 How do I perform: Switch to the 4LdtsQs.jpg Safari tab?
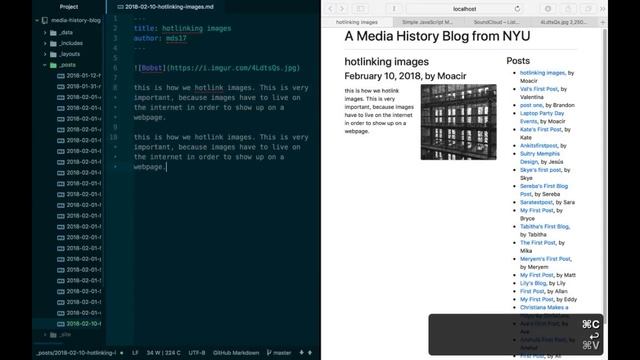(x=565, y=22)
